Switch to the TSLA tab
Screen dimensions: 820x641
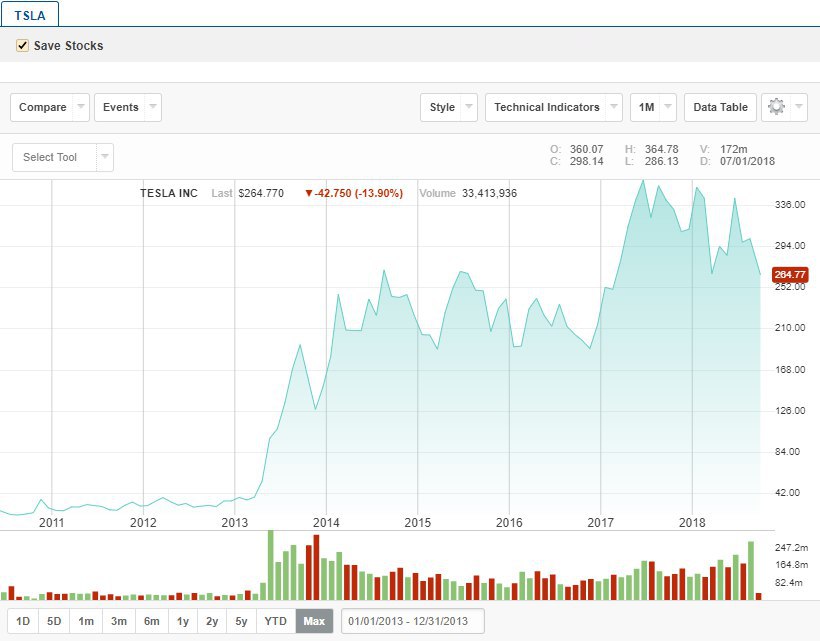[x=30, y=15]
